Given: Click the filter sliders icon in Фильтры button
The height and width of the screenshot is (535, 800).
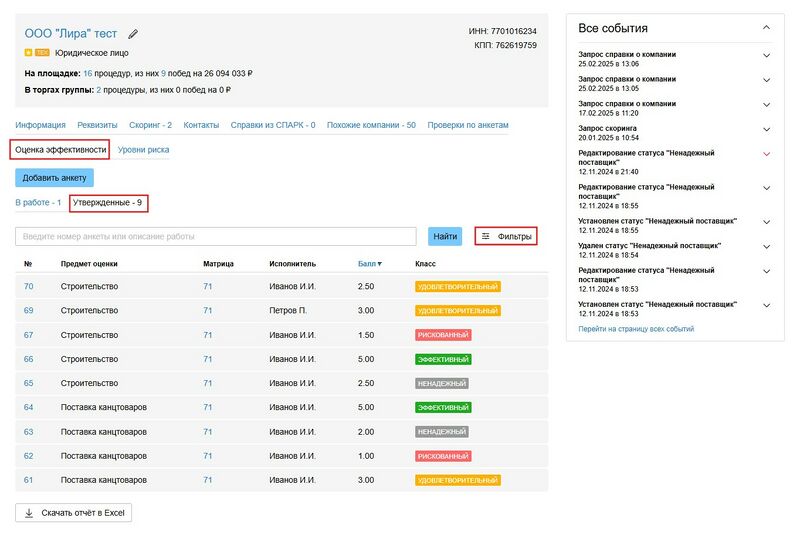Looking at the screenshot, I should [486, 236].
